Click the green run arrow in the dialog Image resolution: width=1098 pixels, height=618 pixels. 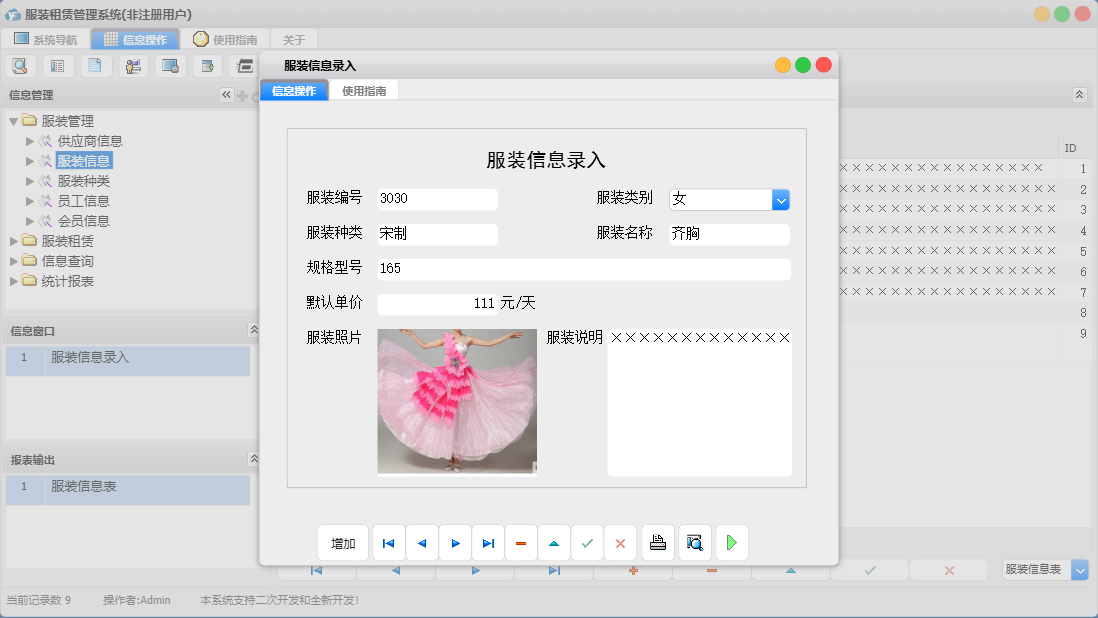pyautogui.click(x=731, y=542)
